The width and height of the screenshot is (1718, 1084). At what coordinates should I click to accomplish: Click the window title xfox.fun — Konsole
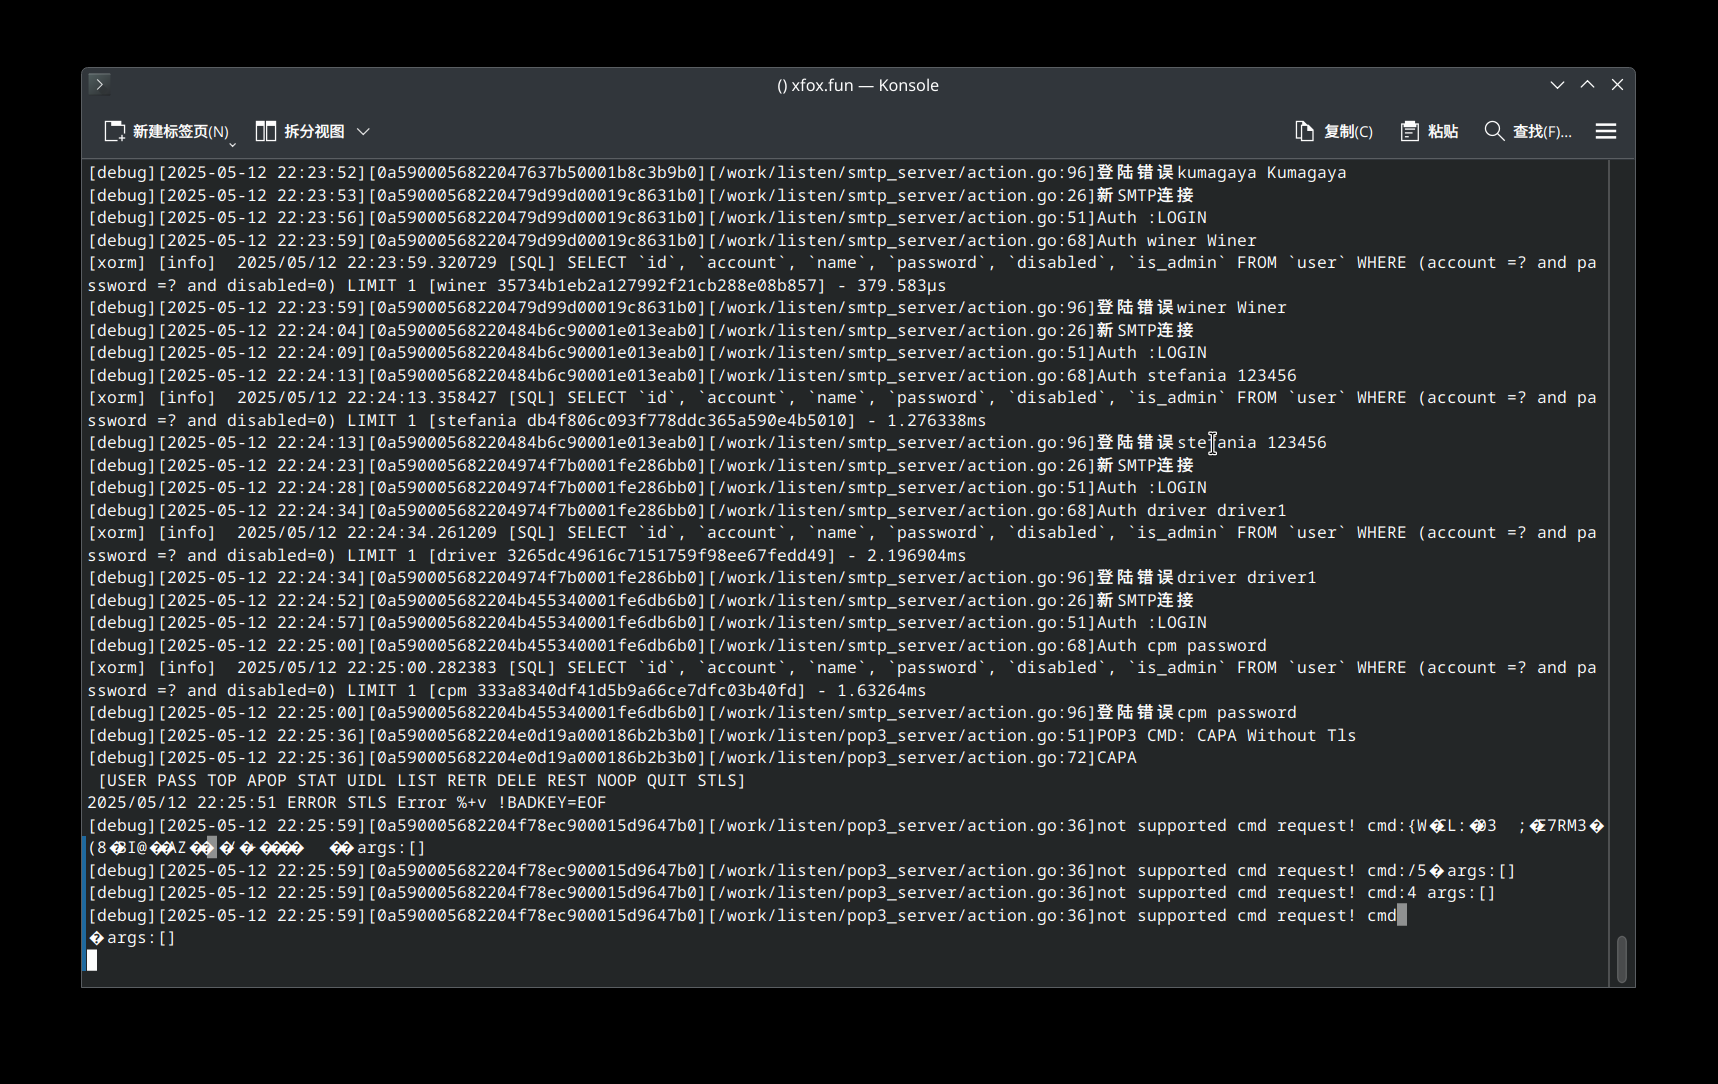[858, 85]
